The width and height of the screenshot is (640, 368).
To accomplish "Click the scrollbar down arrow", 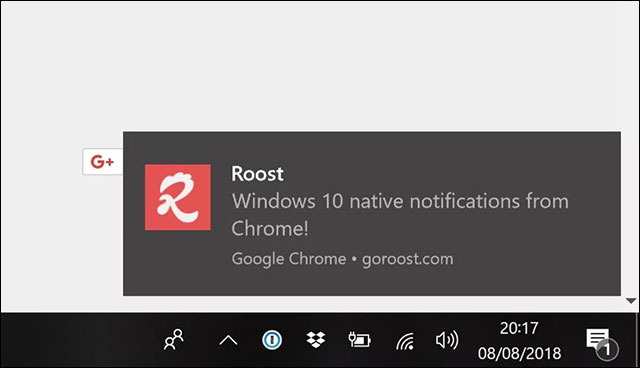I will tap(631, 301).
